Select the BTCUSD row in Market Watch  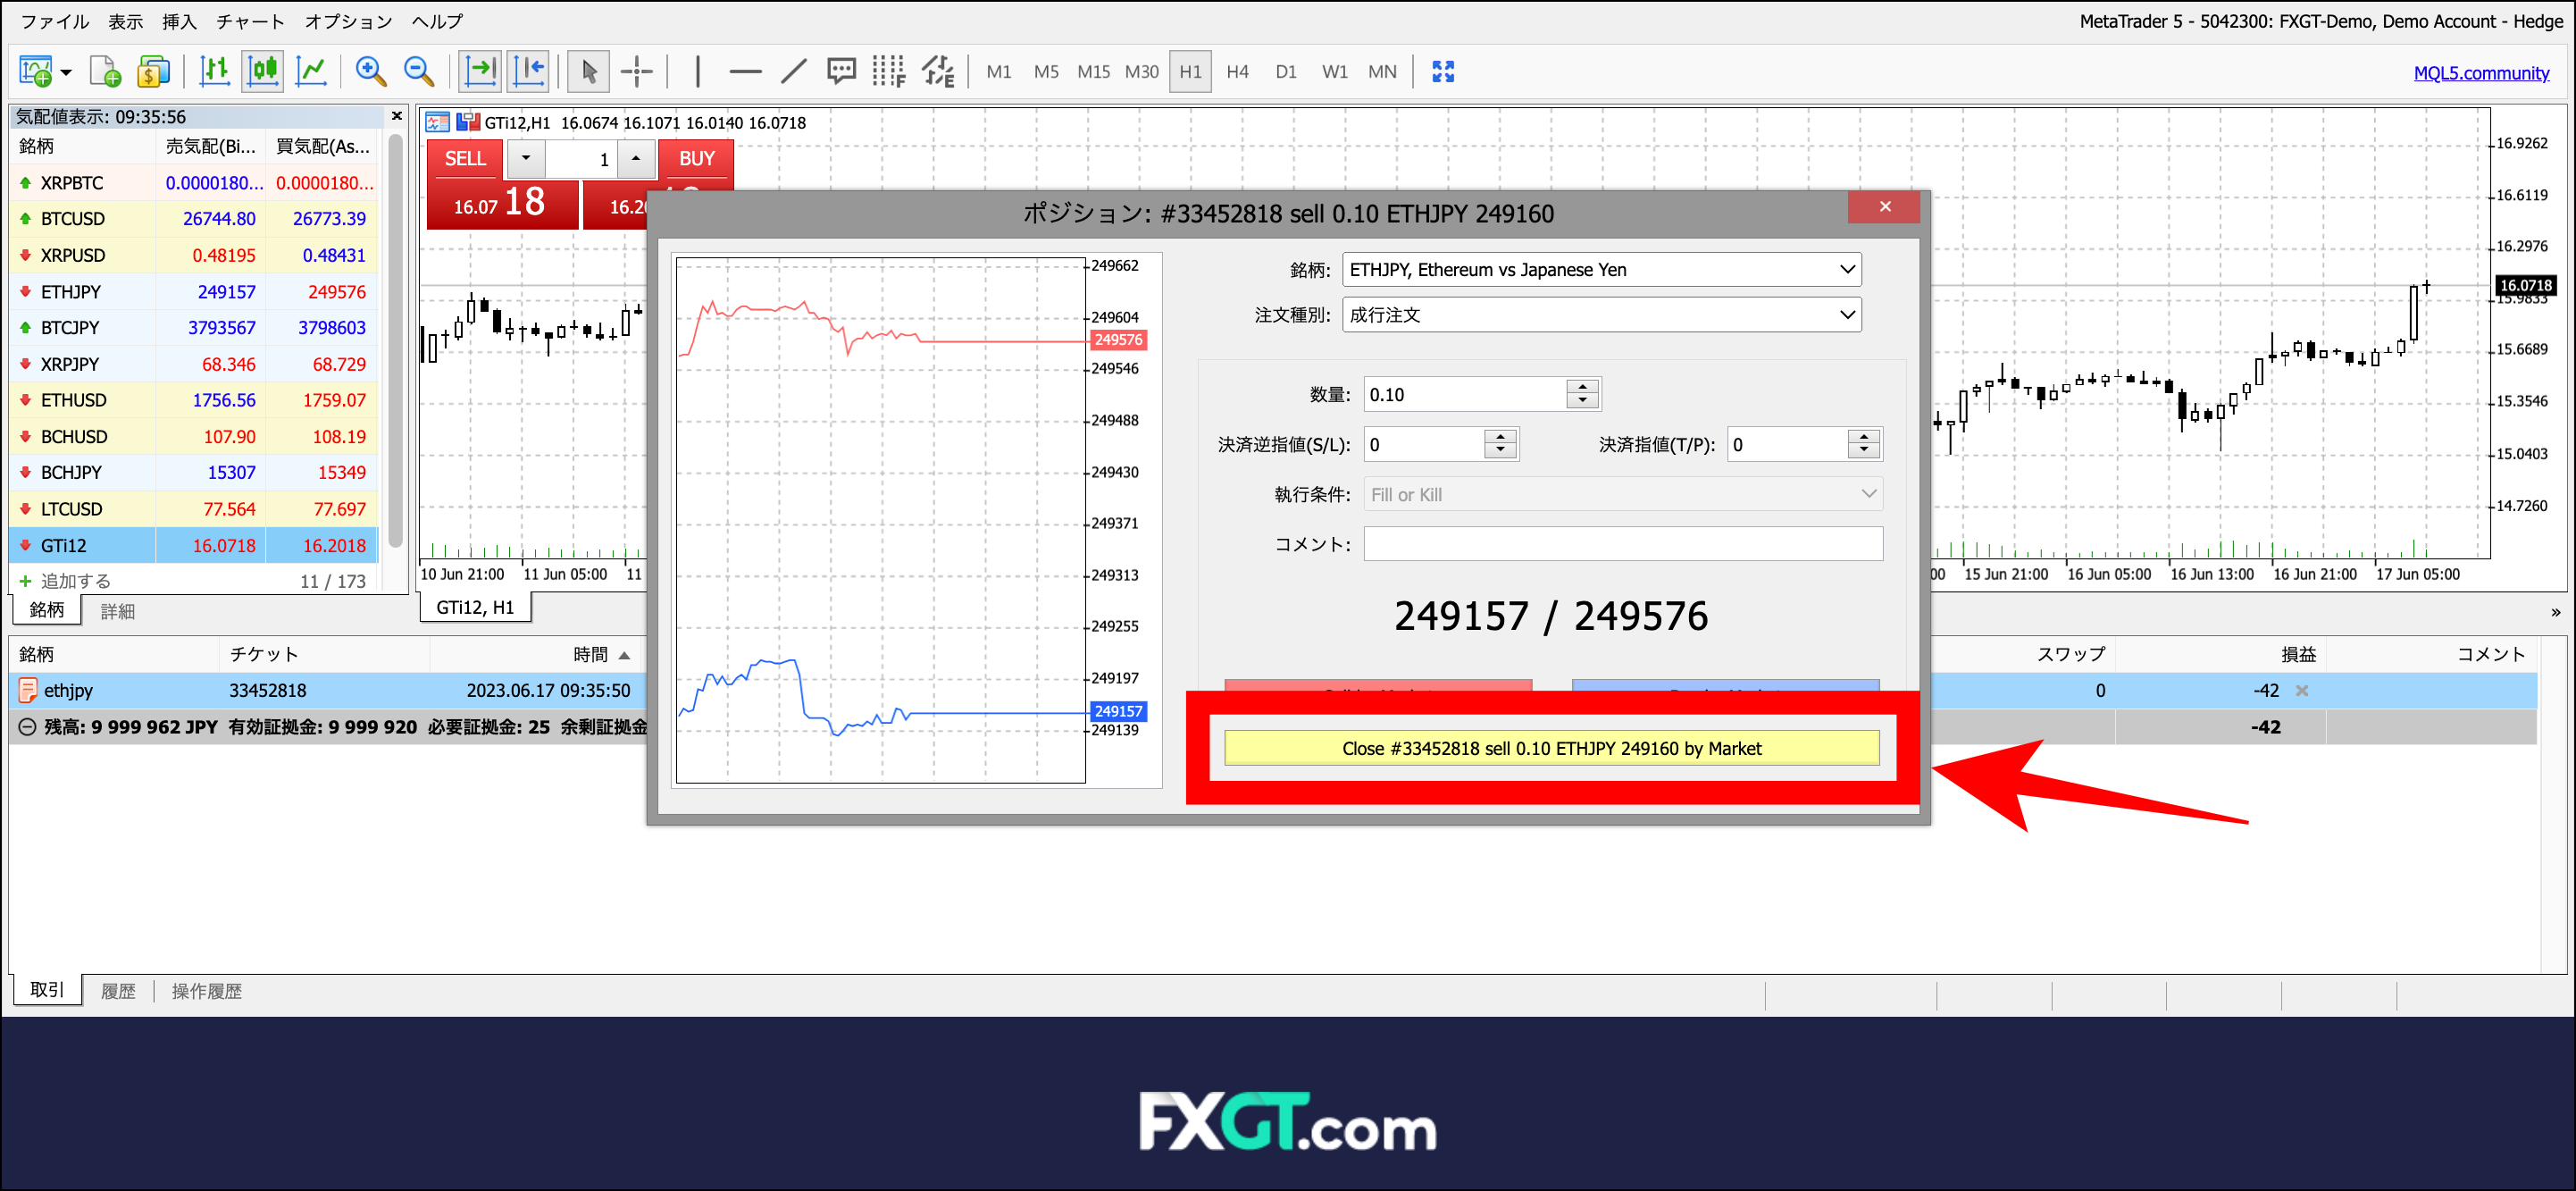195,219
